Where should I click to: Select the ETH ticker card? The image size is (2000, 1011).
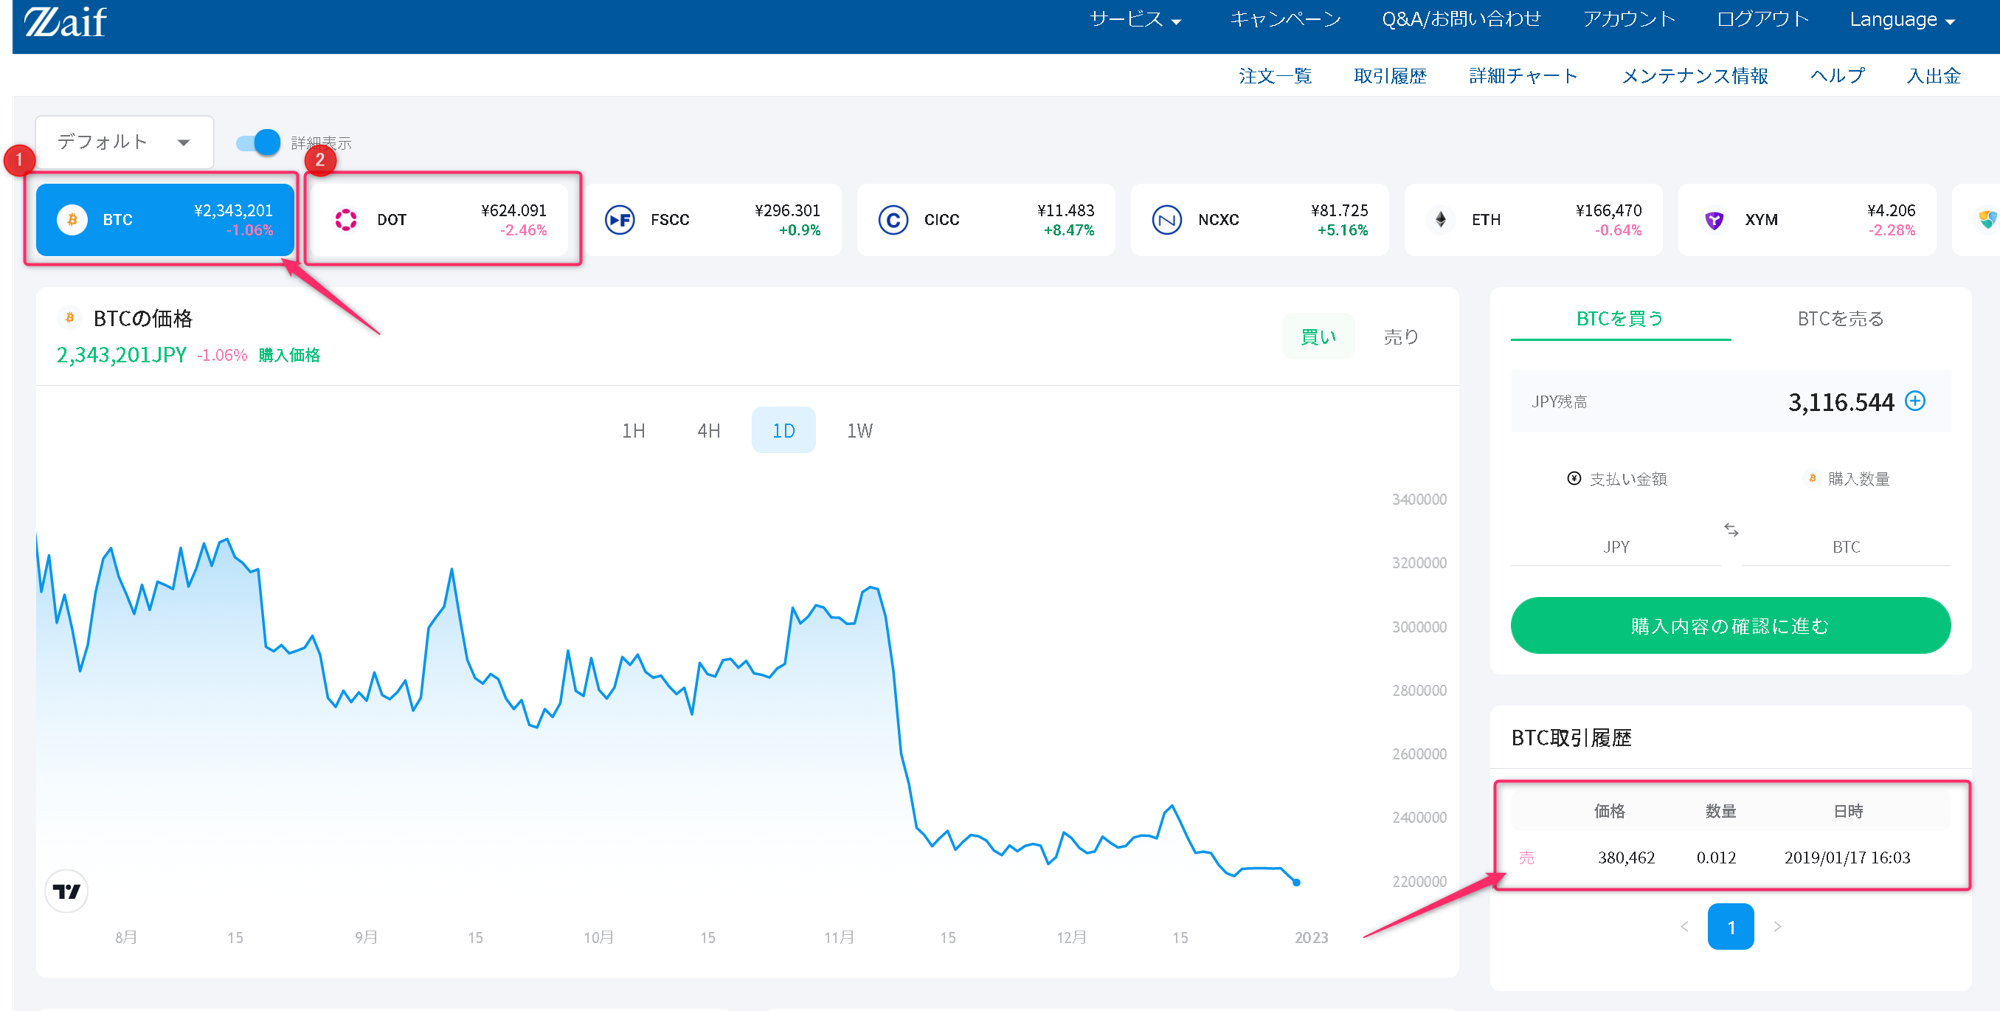[1533, 220]
